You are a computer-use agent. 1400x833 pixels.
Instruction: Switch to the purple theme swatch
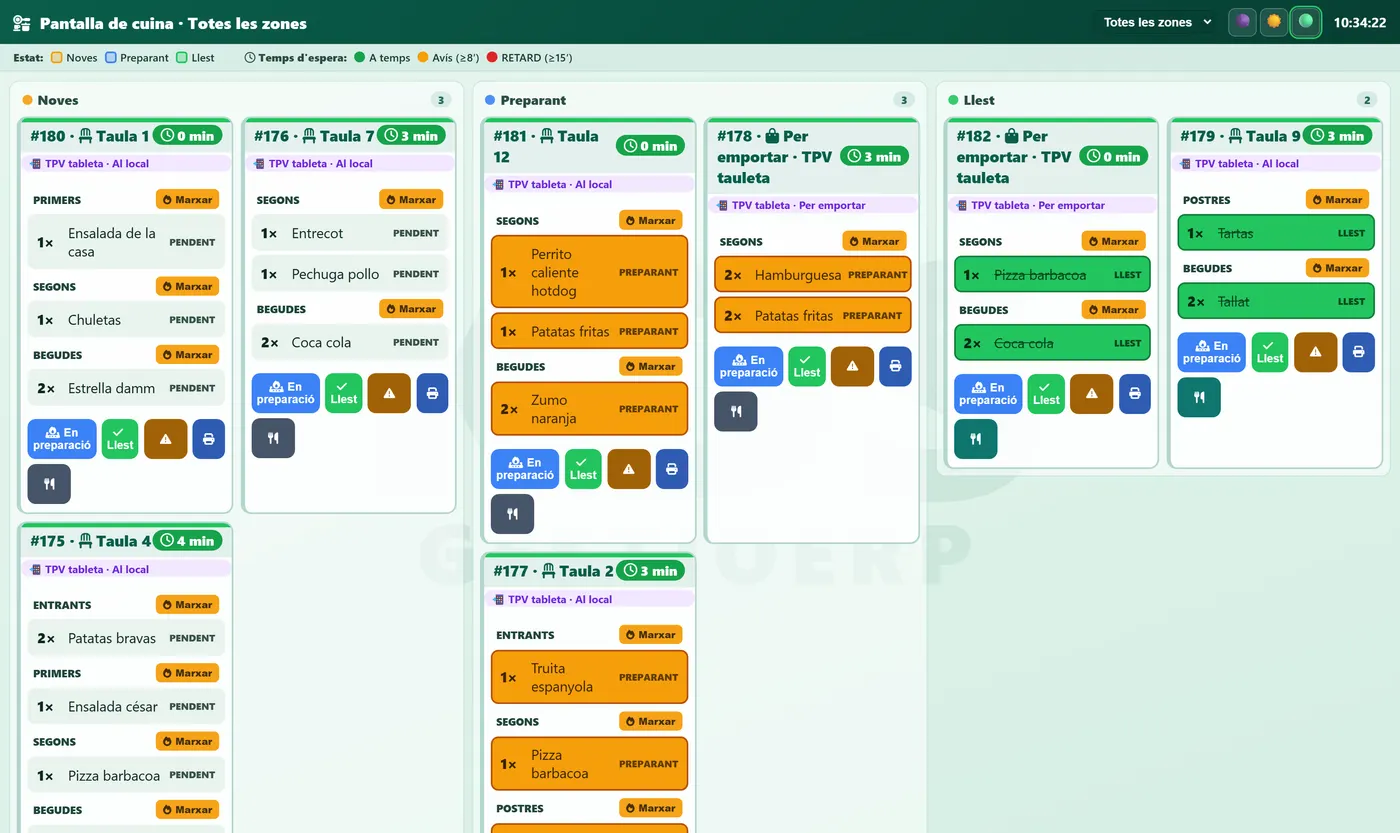click(1242, 21)
